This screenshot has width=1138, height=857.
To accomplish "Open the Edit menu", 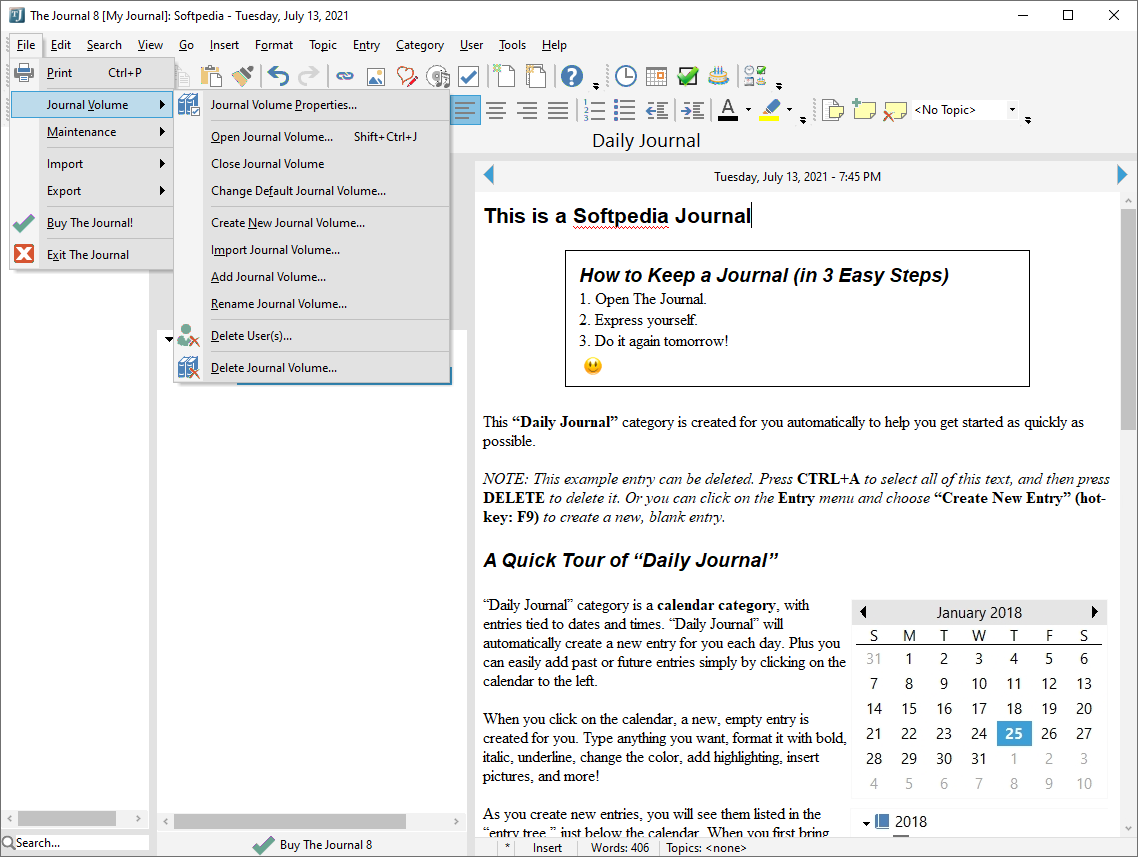I will pos(60,45).
